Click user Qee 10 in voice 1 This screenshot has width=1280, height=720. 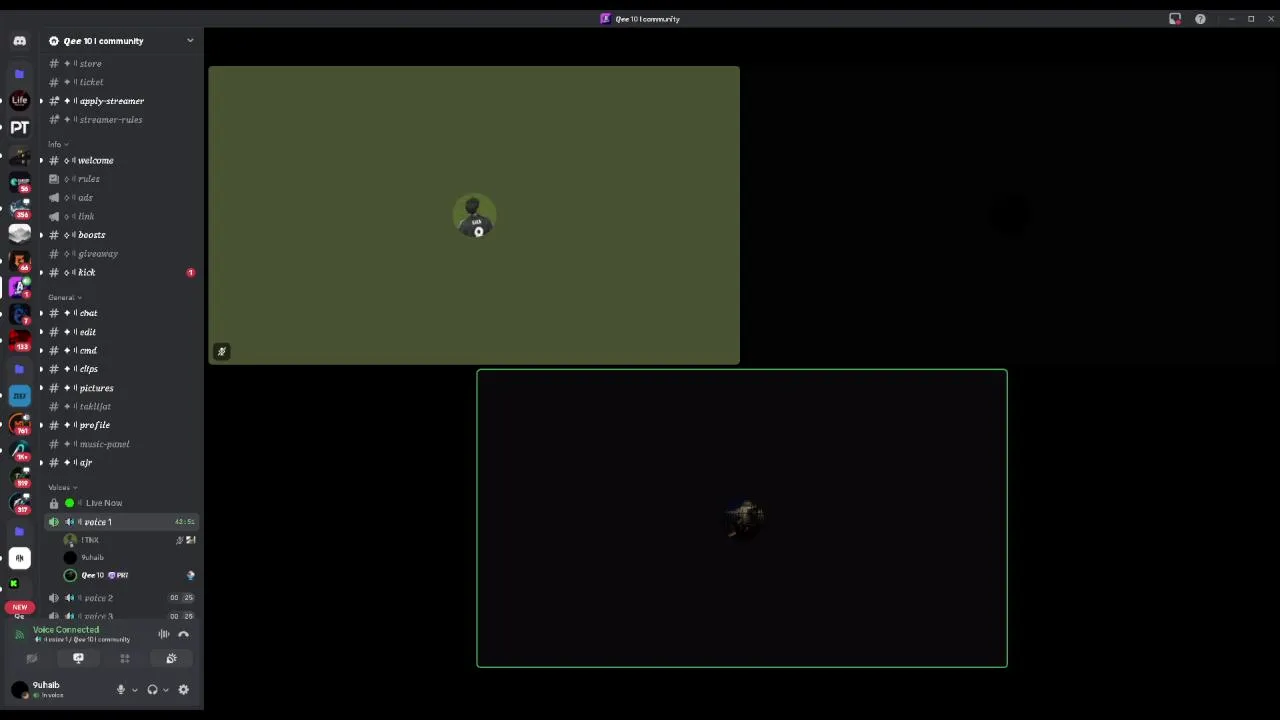point(129,575)
